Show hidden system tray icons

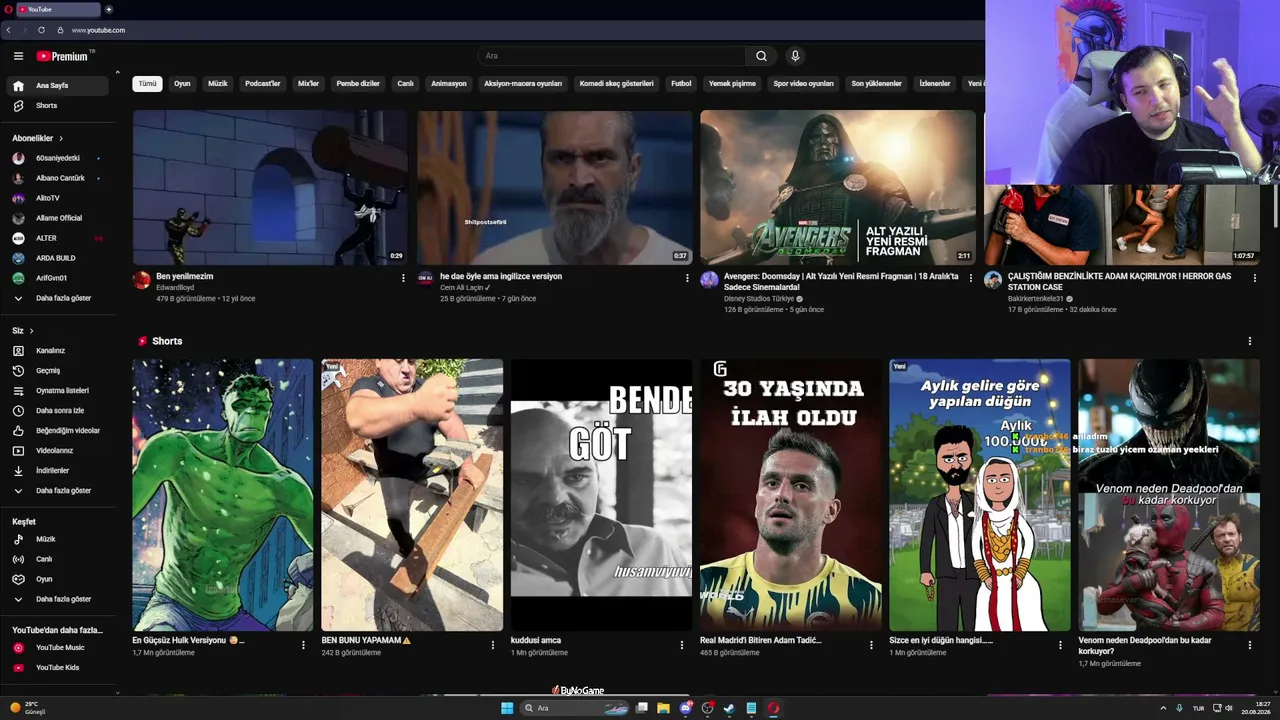pos(1163,708)
